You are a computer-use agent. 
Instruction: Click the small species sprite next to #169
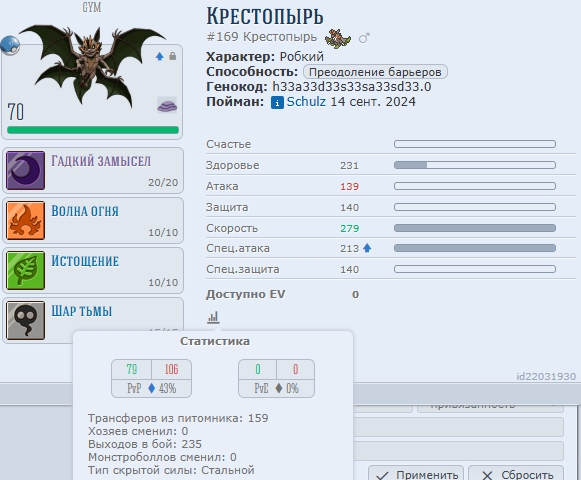[x=338, y=38]
